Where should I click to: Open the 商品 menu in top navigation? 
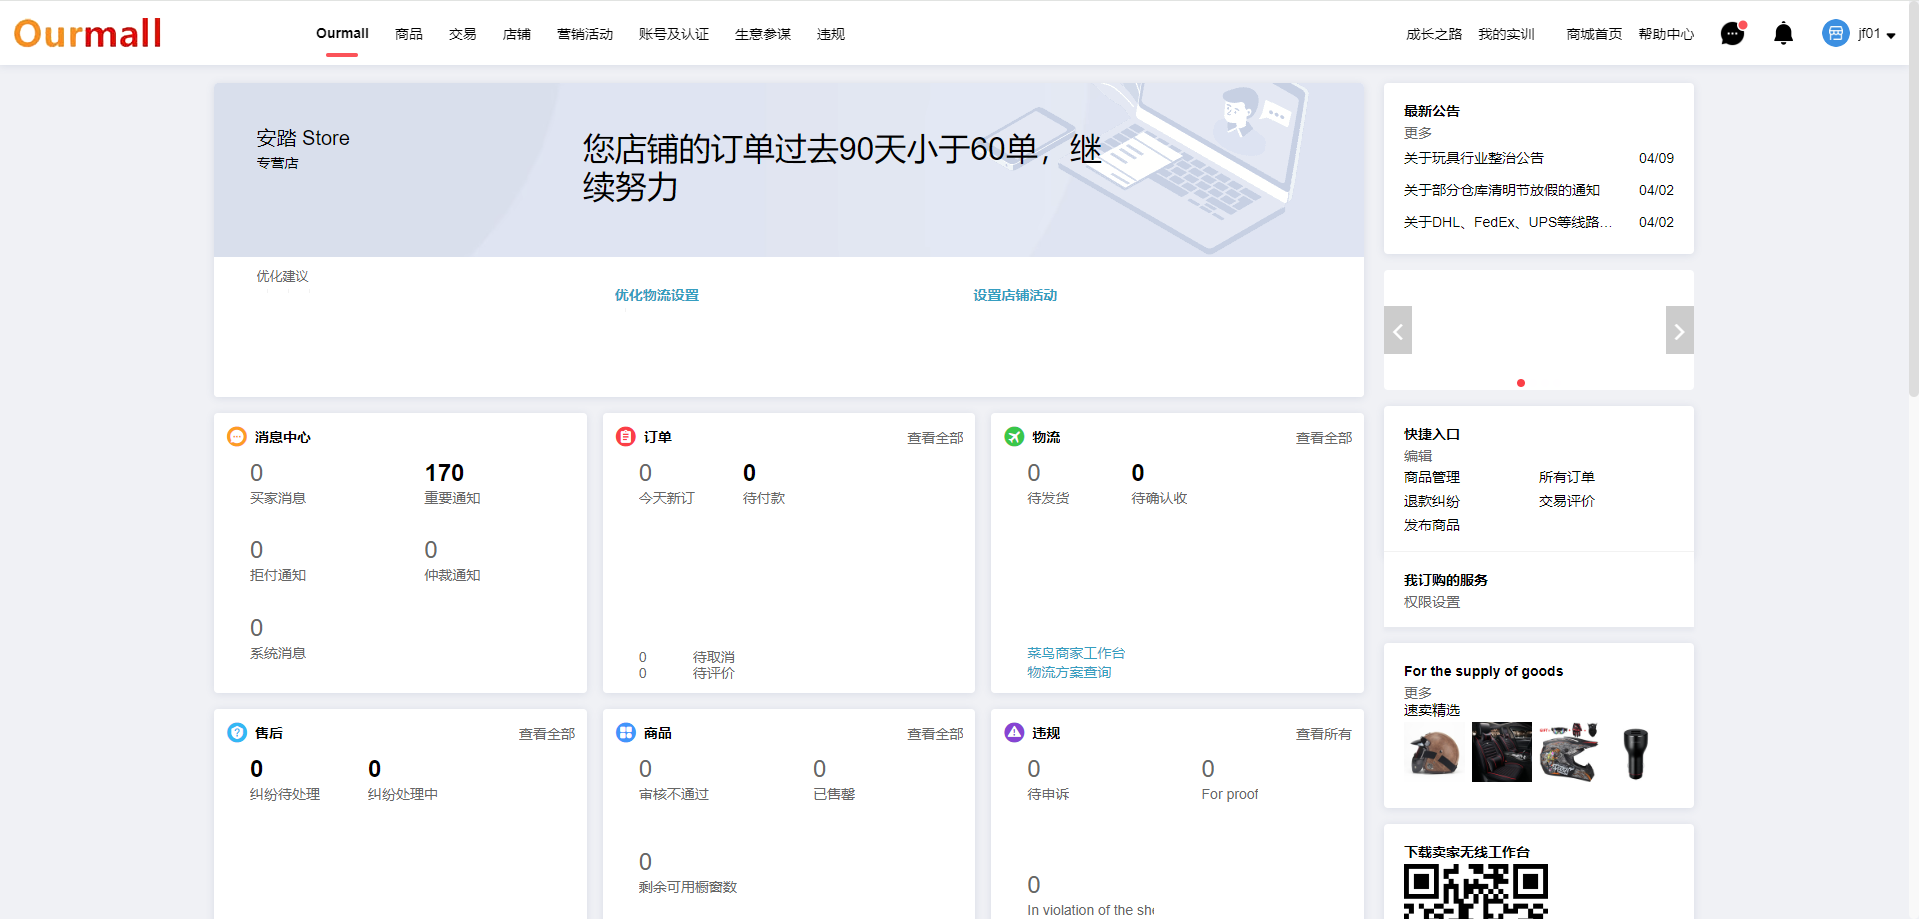point(408,34)
